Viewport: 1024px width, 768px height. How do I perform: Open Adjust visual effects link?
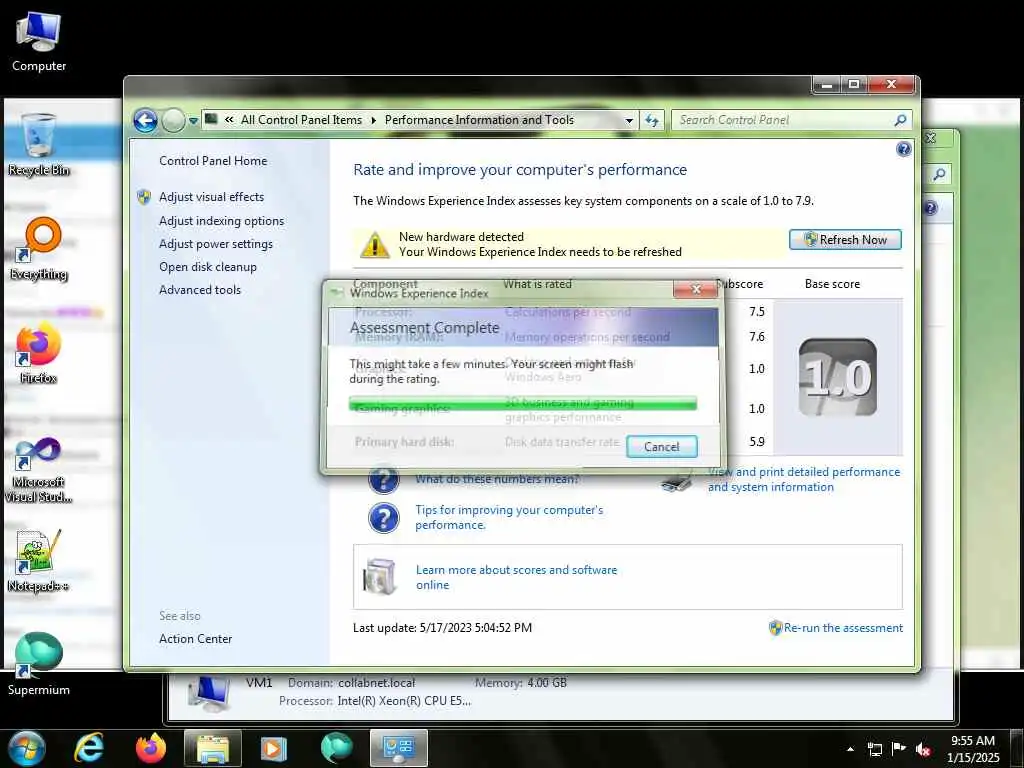point(212,197)
